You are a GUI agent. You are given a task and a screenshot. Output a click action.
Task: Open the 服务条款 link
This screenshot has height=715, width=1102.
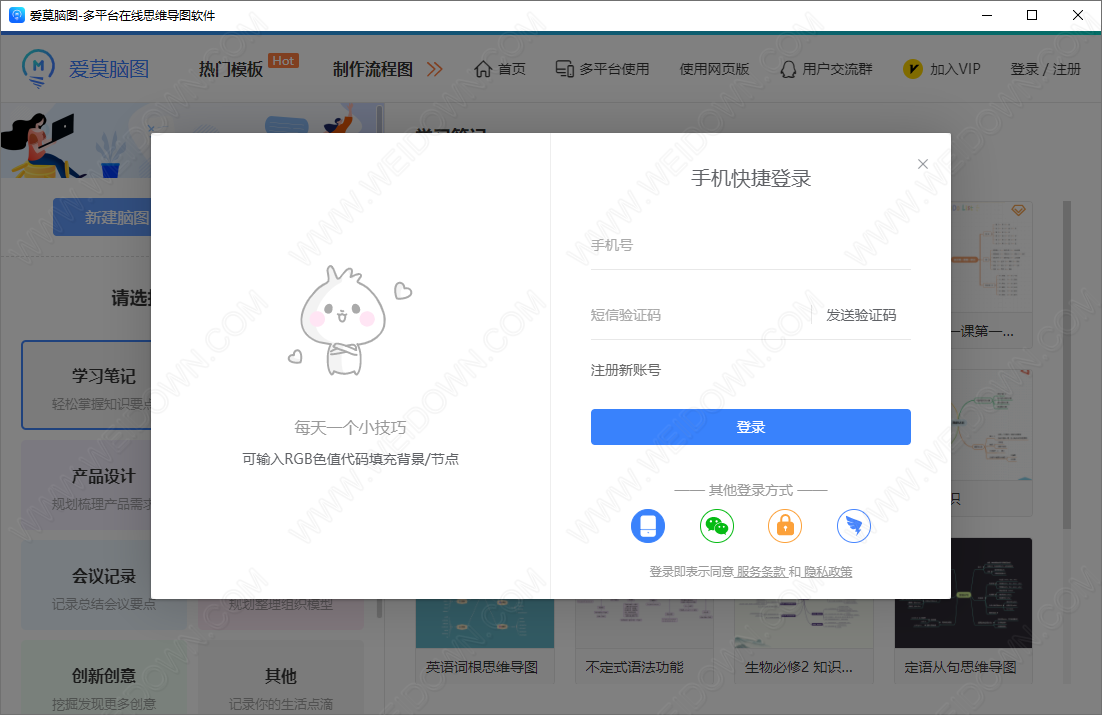pos(761,572)
